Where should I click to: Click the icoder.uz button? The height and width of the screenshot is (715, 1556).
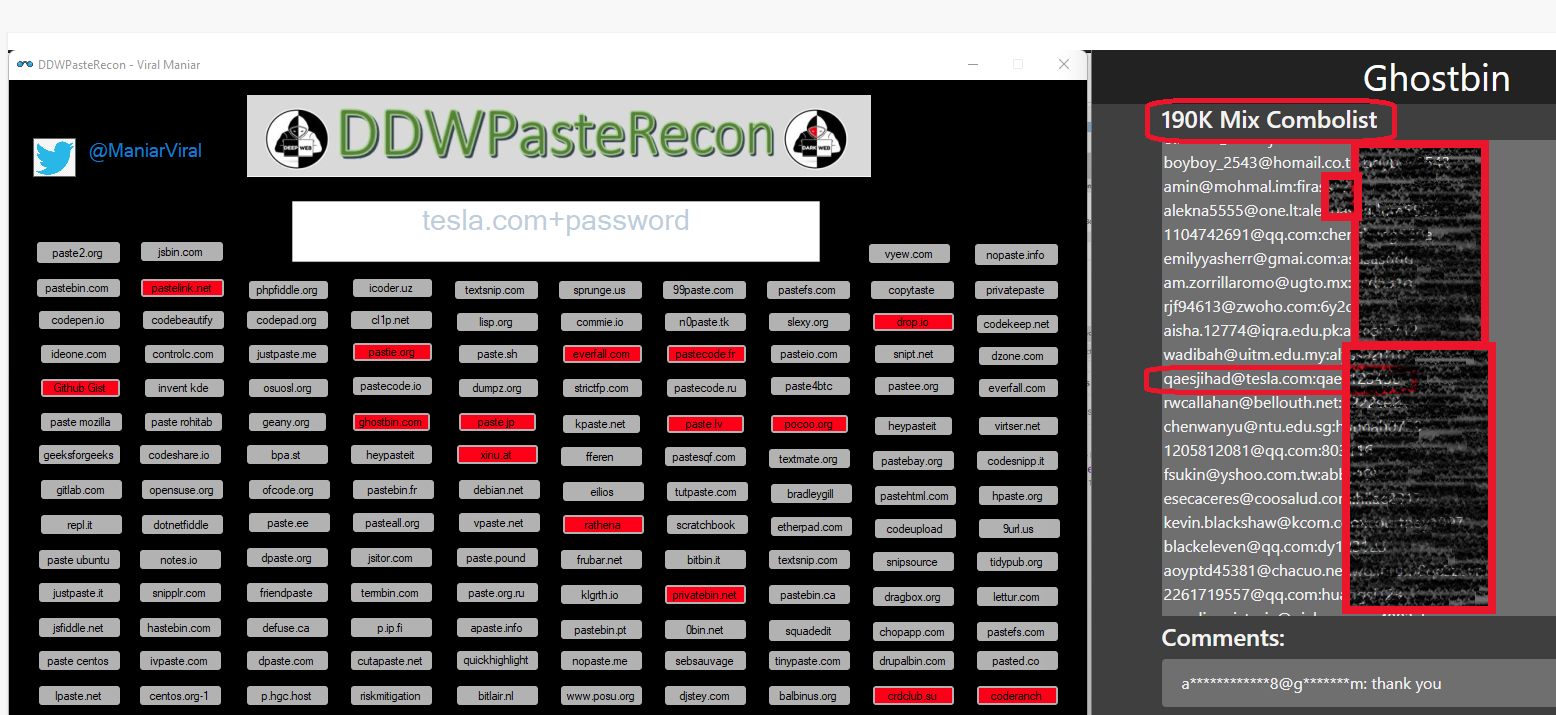point(391,288)
